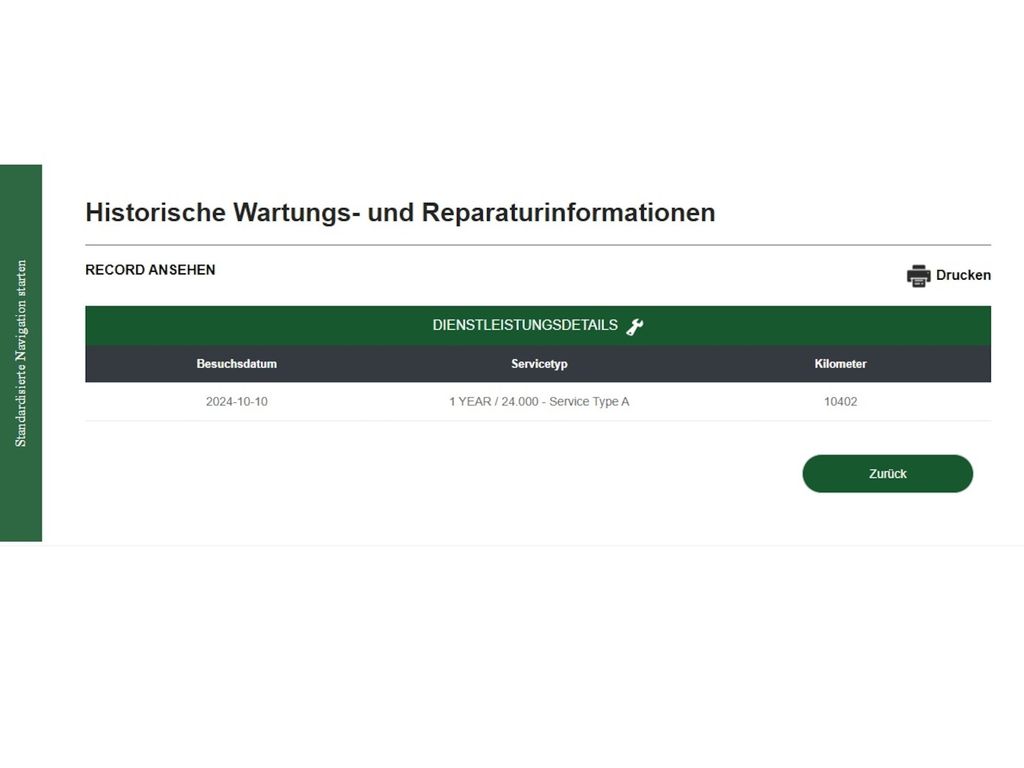1024x768 pixels.
Task: Select the RECORD ANSEHEN label
Action: pos(150,270)
